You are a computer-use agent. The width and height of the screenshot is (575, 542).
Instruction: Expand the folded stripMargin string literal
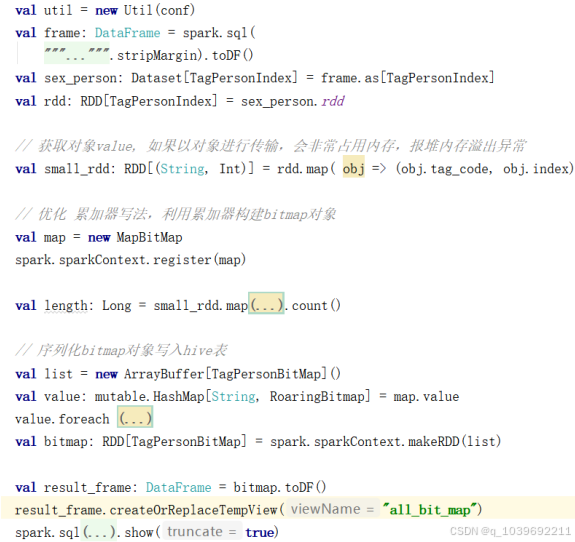77,54
